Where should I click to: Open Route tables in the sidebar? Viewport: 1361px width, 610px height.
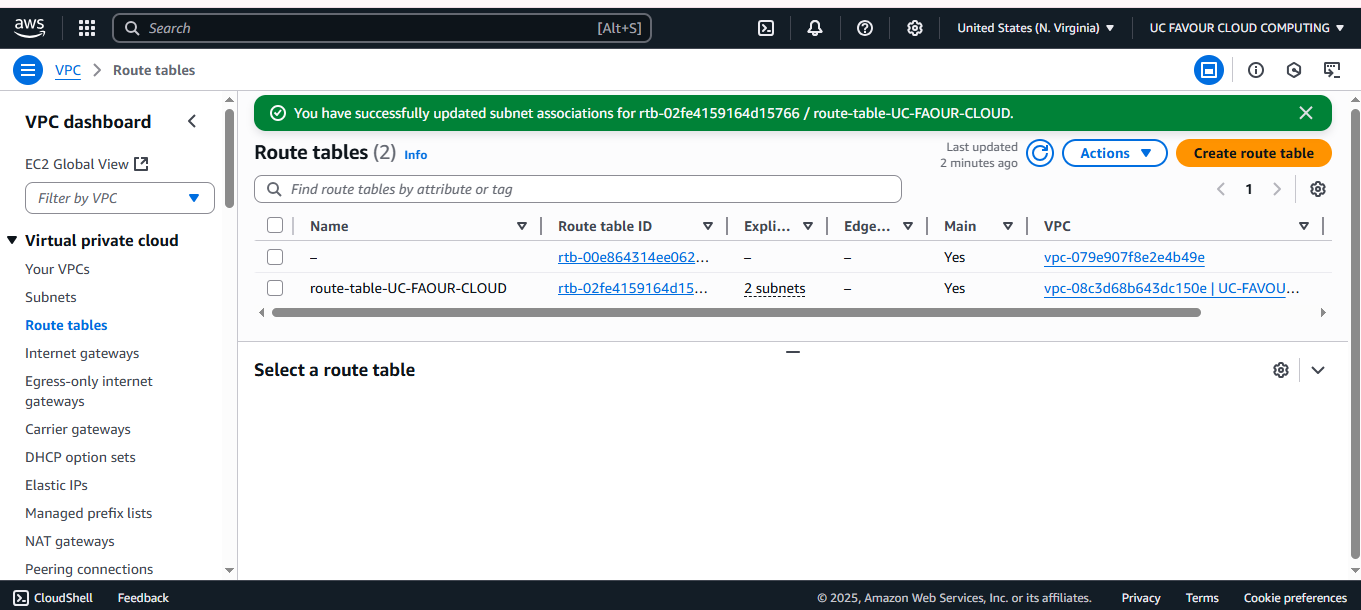point(66,325)
